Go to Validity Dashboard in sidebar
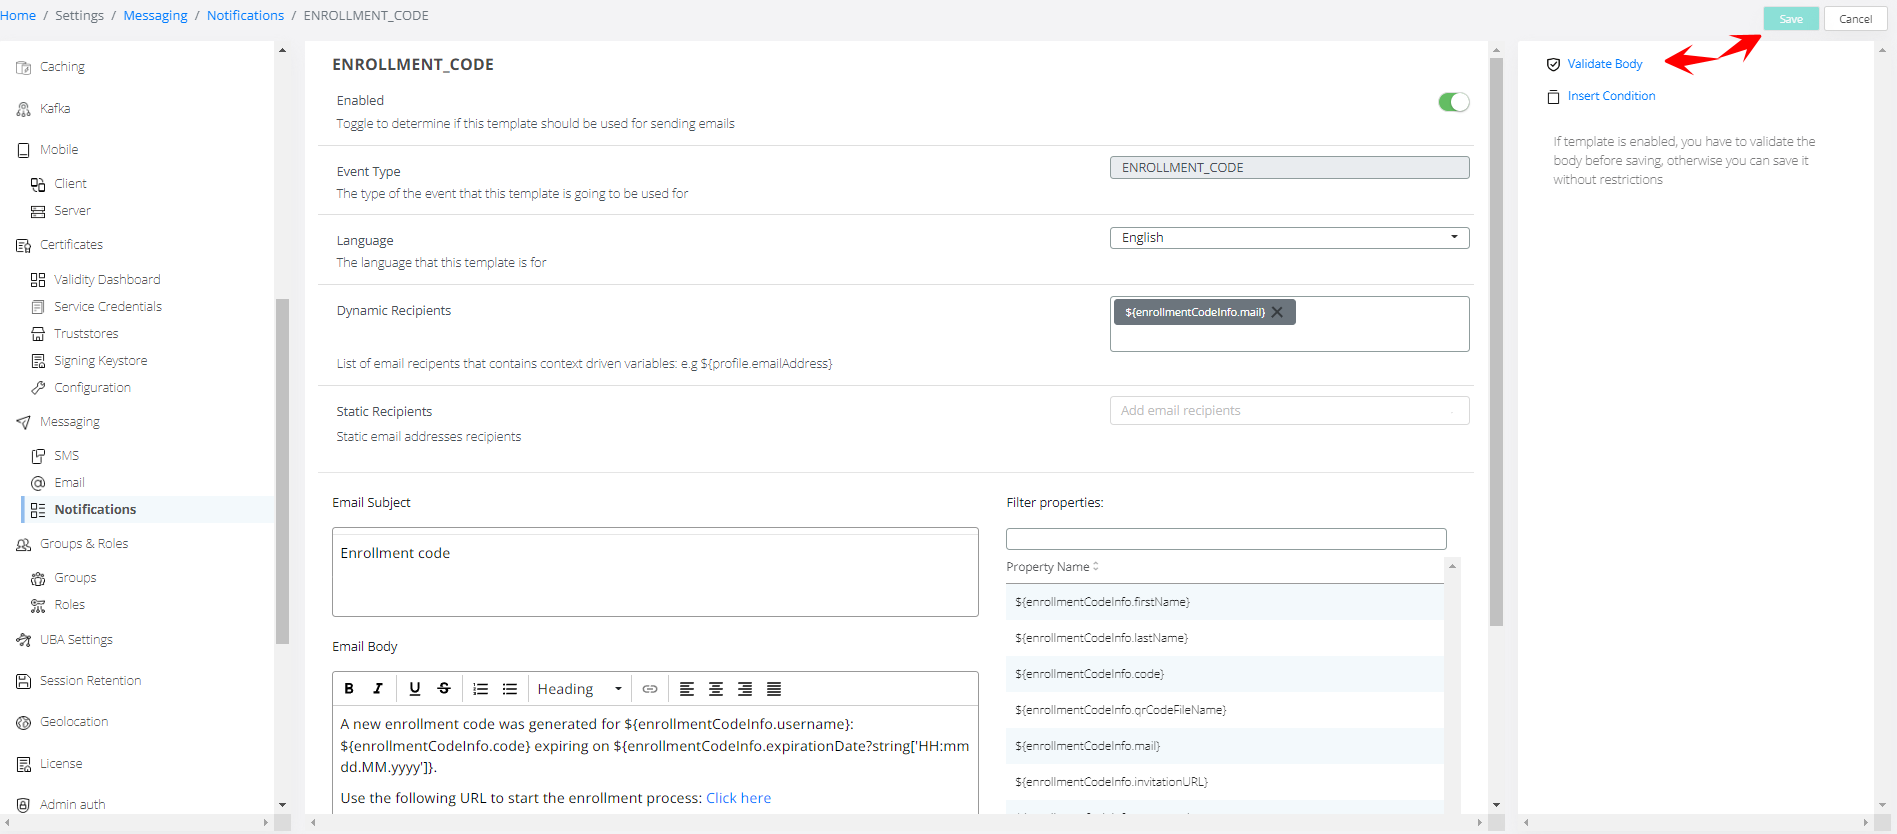This screenshot has width=1897, height=834. coord(107,280)
